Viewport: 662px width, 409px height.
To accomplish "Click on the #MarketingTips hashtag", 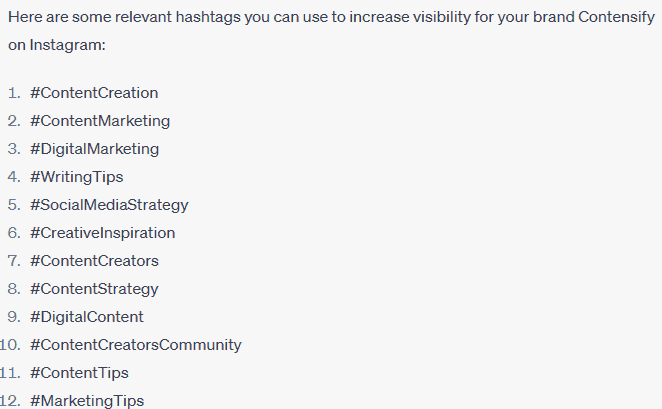I will 86,401.
